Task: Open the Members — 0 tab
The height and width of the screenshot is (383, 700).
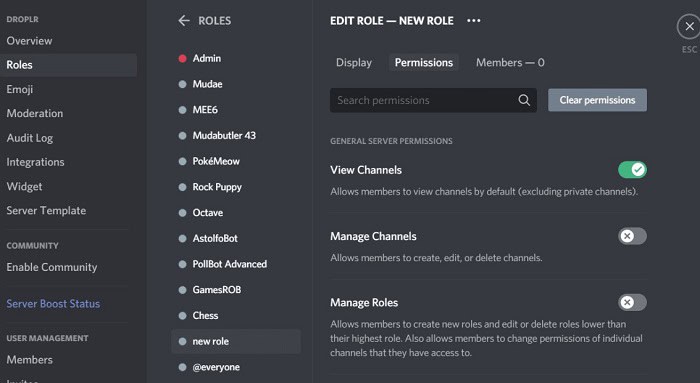Action: click(510, 62)
